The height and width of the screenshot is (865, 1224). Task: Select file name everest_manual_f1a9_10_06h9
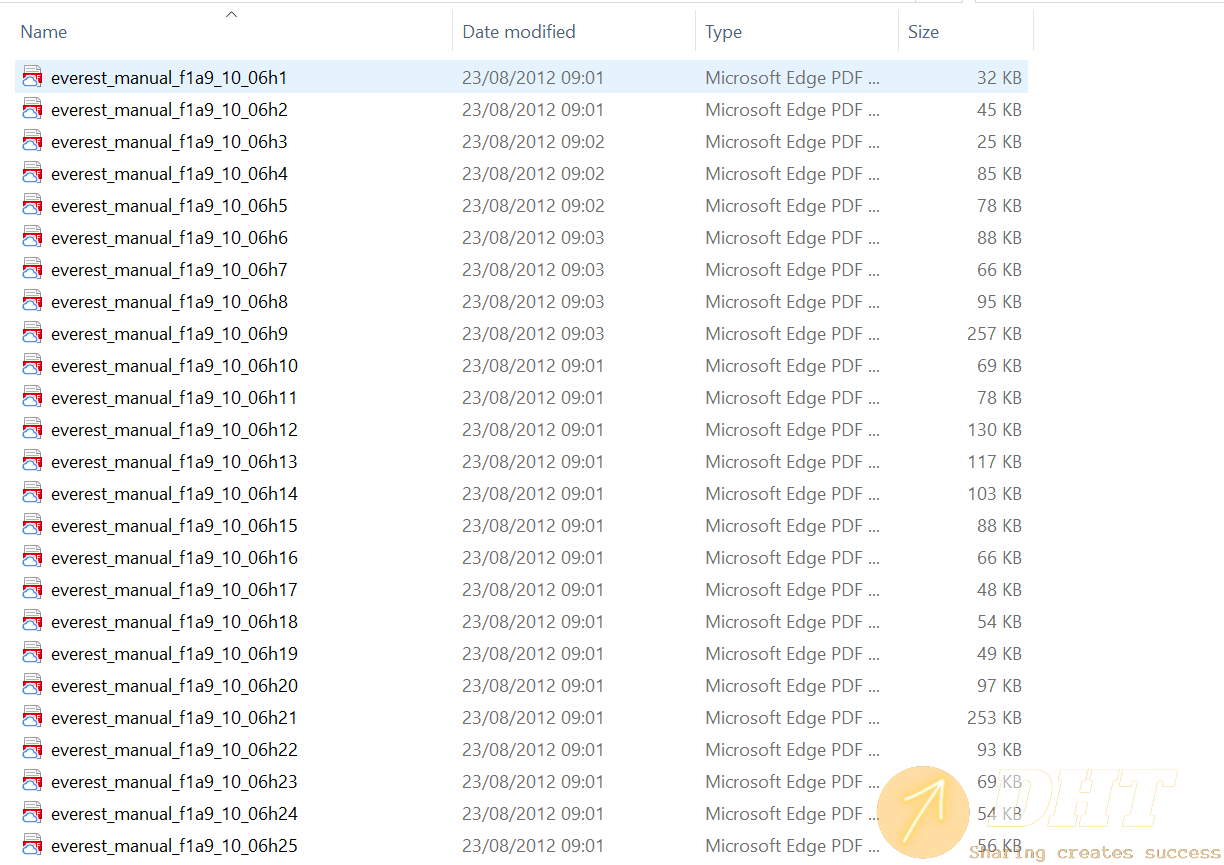click(x=169, y=334)
